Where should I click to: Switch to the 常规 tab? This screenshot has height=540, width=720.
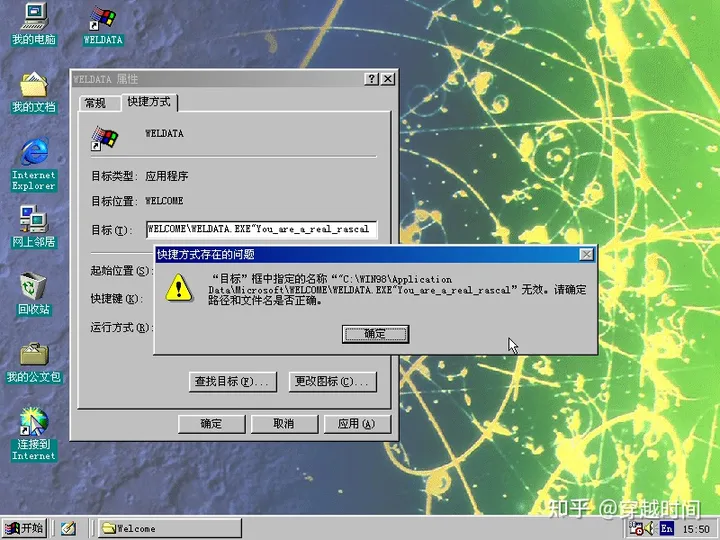[96, 103]
